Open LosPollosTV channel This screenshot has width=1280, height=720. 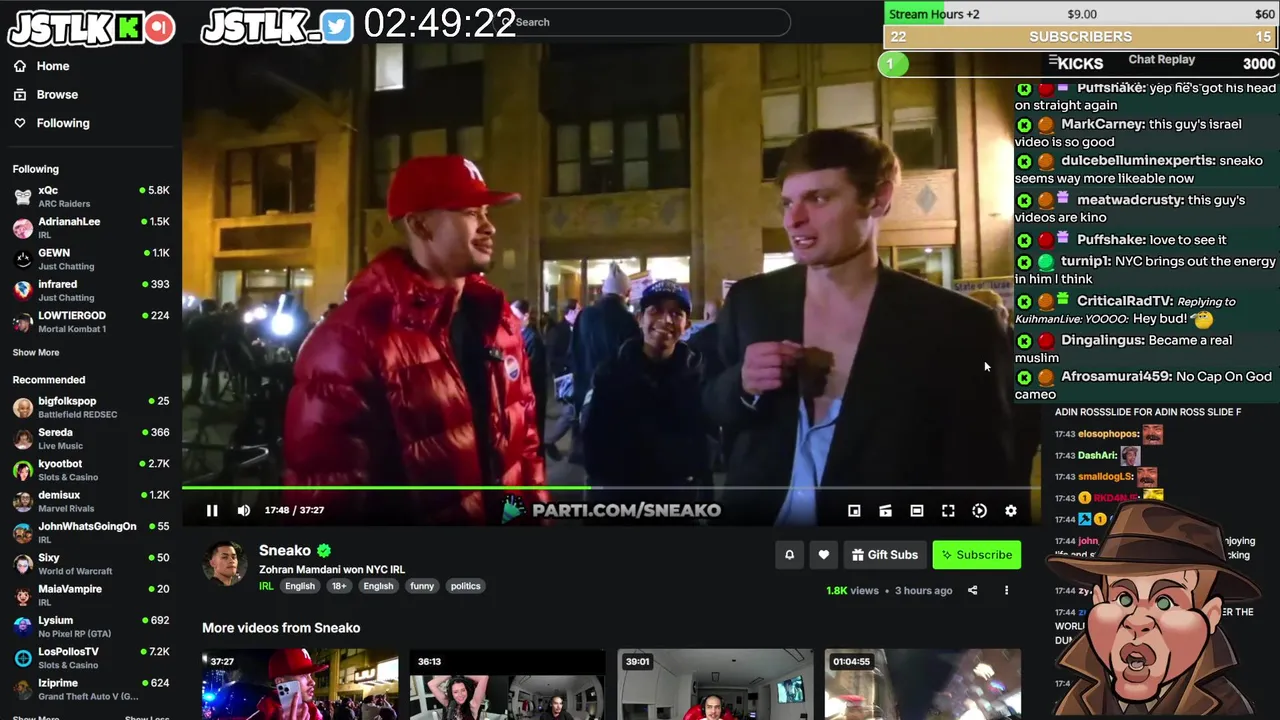91,658
